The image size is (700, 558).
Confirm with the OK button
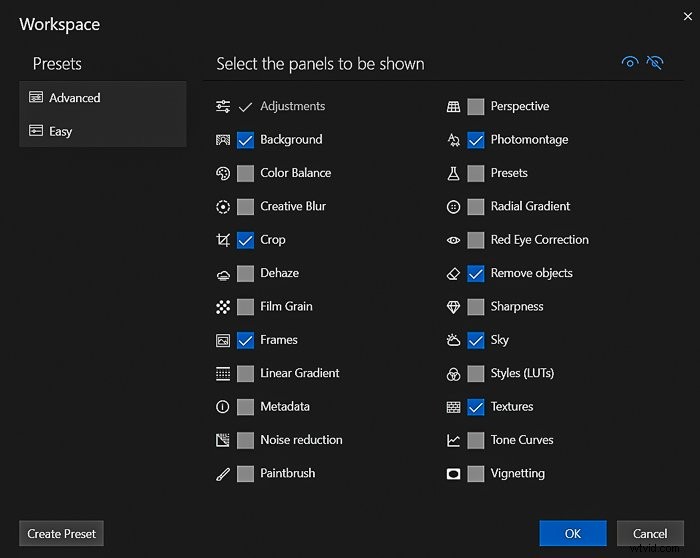[573, 533]
